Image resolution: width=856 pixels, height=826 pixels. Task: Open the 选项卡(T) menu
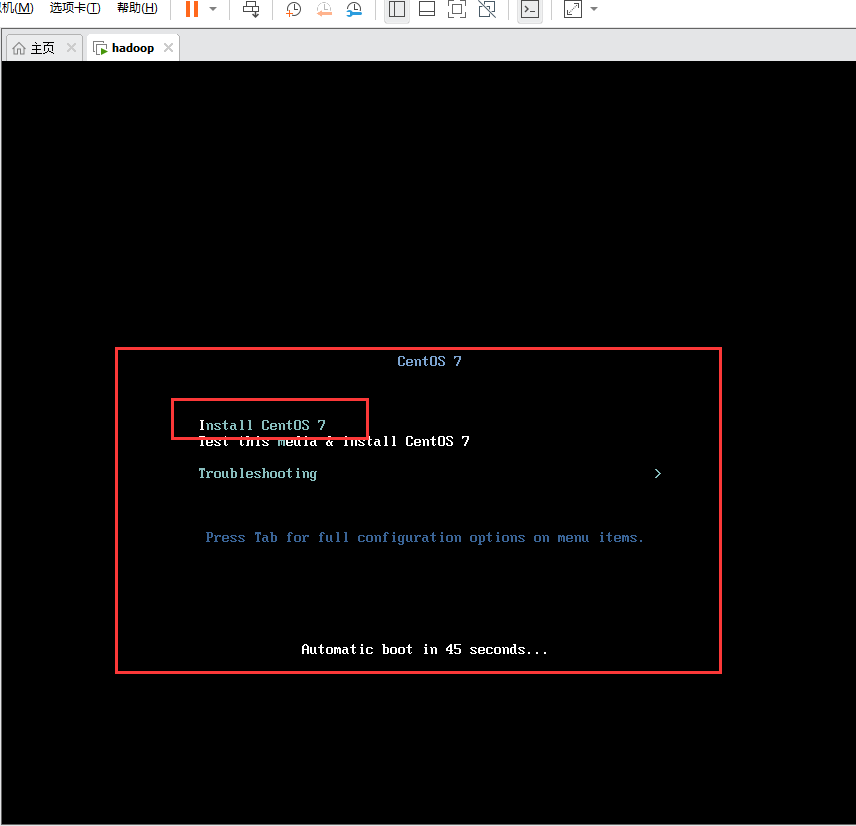(75, 8)
